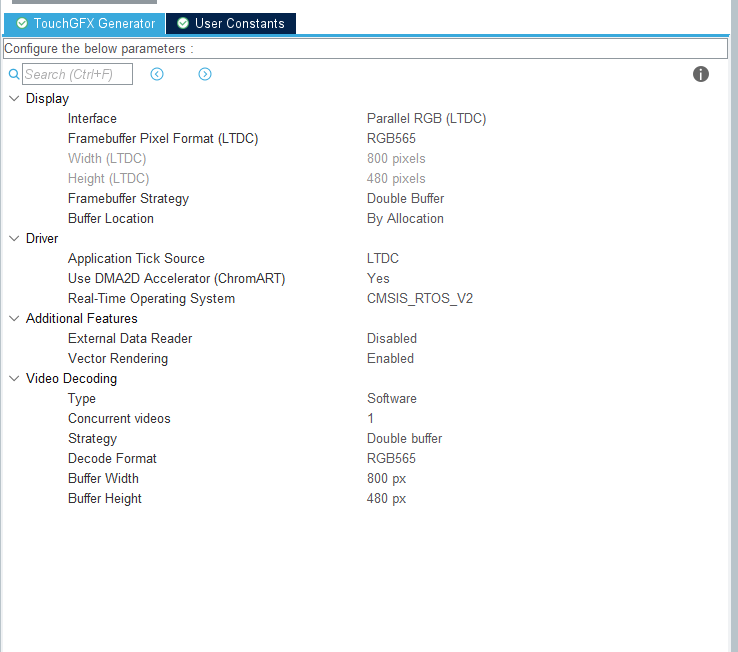Click the Driver section heading
738x652 pixels.
[x=42, y=238]
